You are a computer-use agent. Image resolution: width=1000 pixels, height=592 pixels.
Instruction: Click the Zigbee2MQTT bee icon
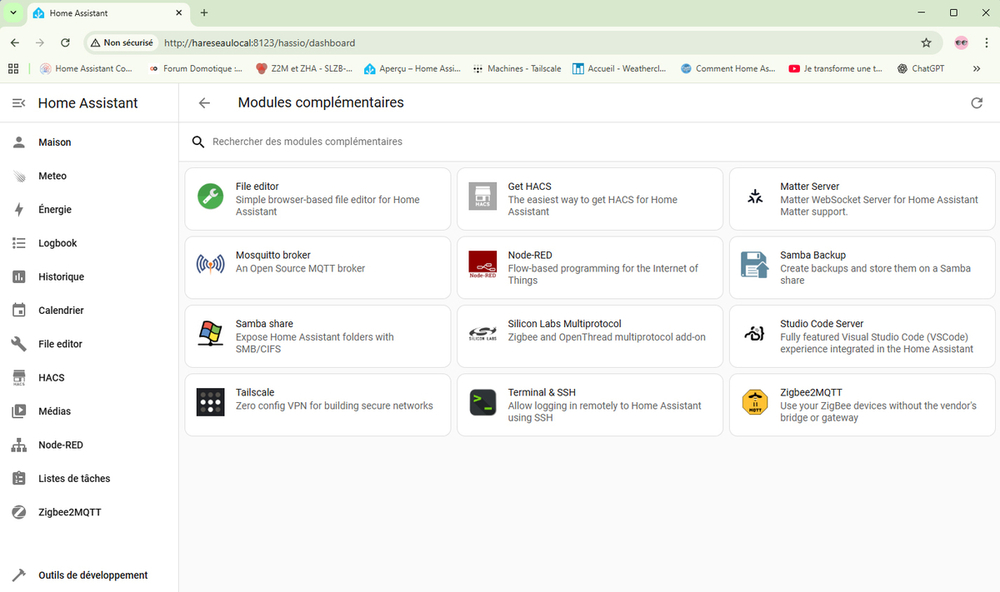(755, 402)
